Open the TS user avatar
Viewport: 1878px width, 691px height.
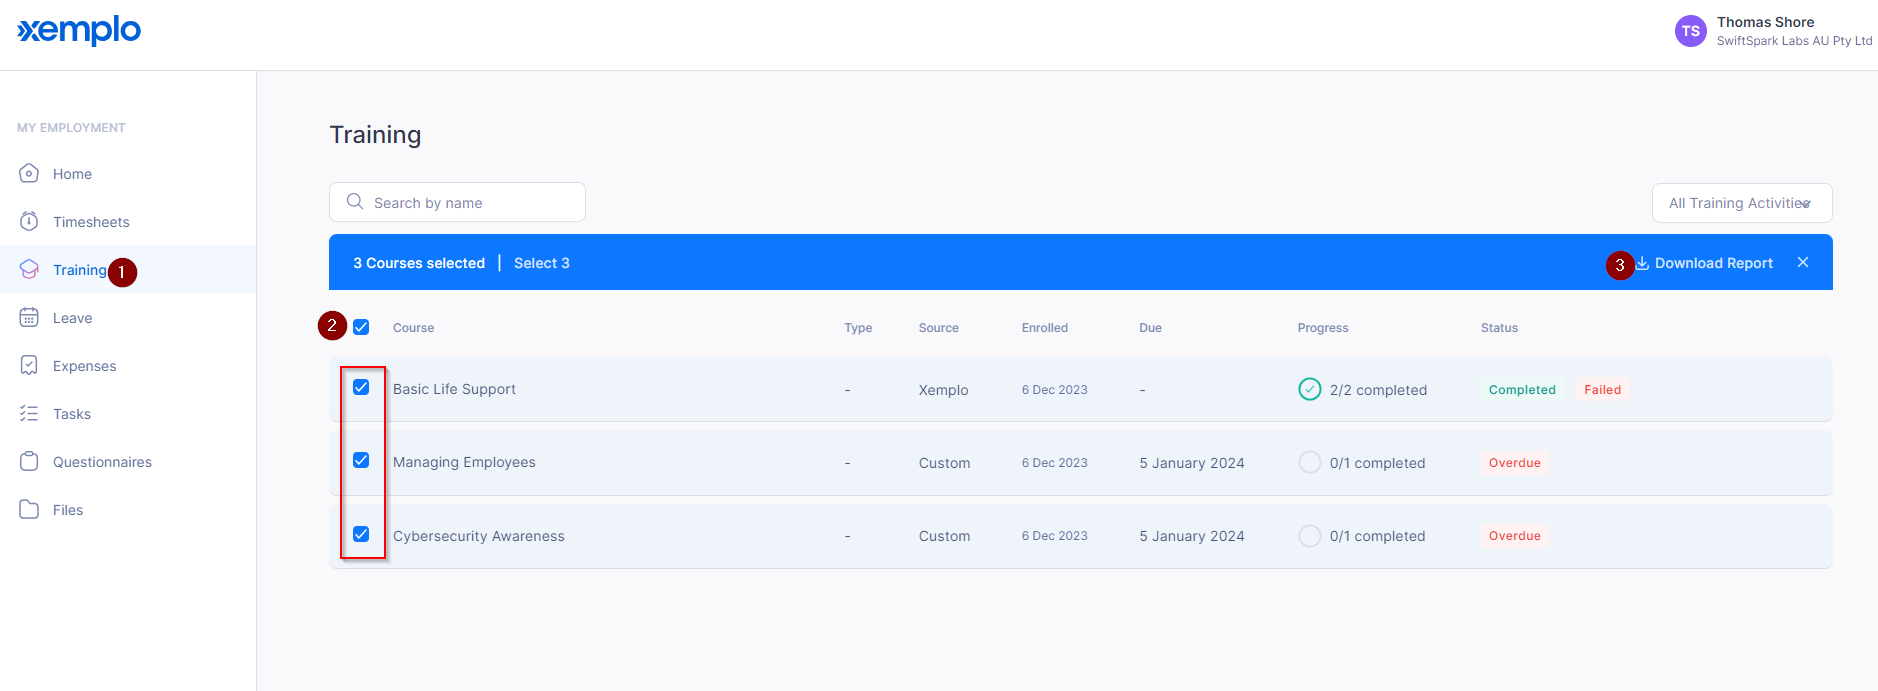pyautogui.click(x=1691, y=31)
